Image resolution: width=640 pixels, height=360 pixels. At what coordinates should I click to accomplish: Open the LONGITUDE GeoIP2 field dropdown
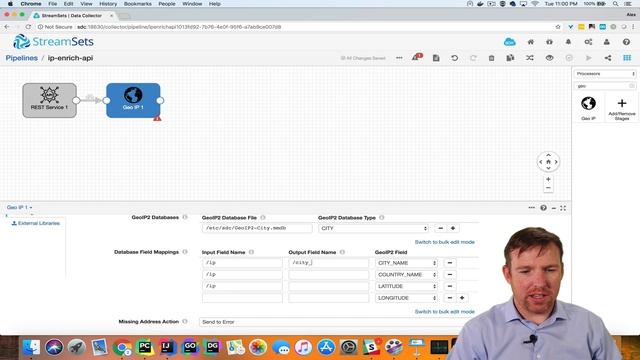[406, 298]
